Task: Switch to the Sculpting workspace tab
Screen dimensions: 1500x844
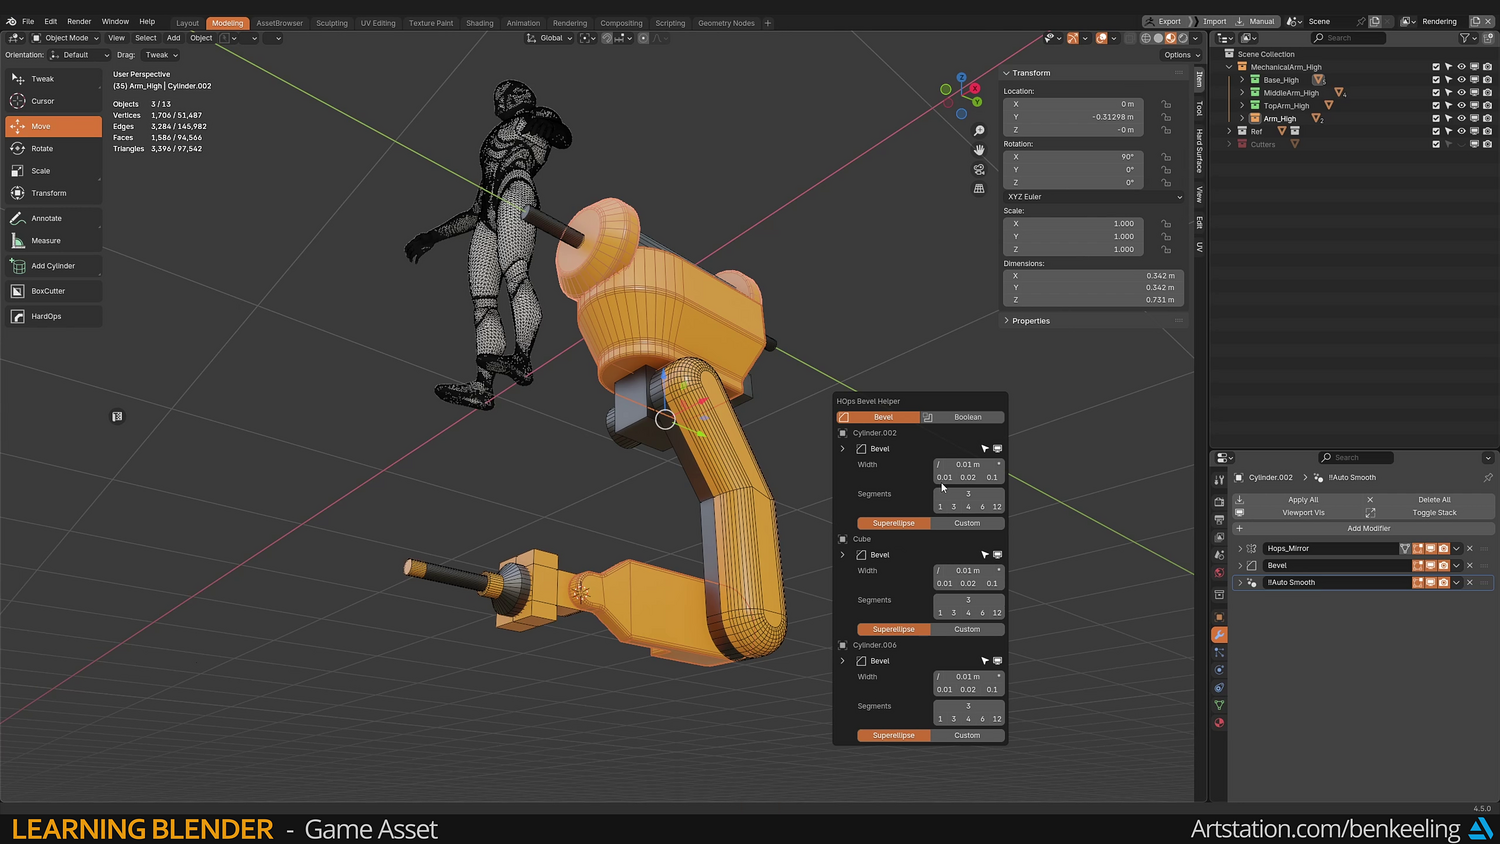Action: [x=332, y=23]
